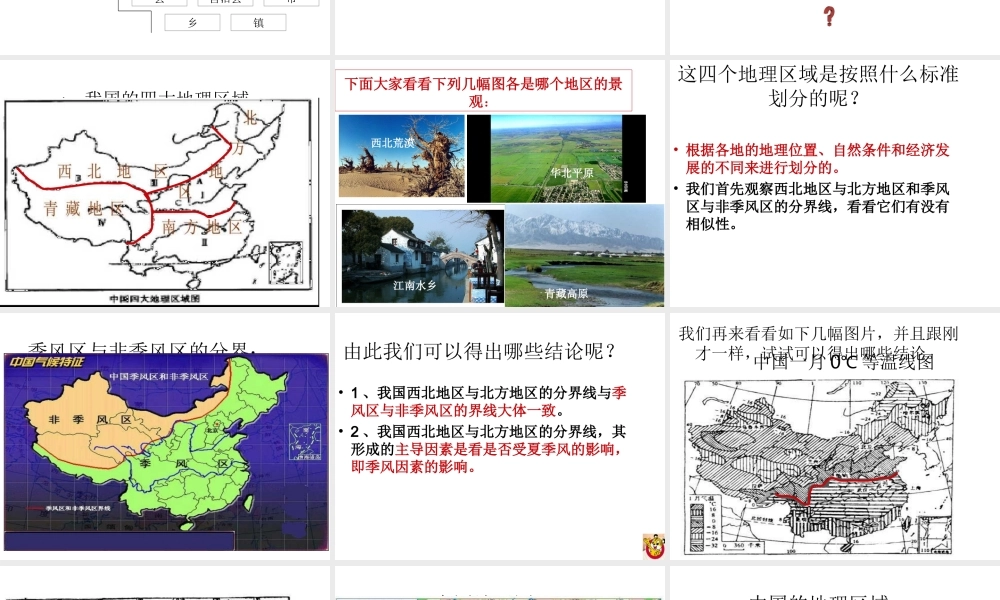
Task: Click the 青藏地区 label on regions map
Action: (84, 209)
